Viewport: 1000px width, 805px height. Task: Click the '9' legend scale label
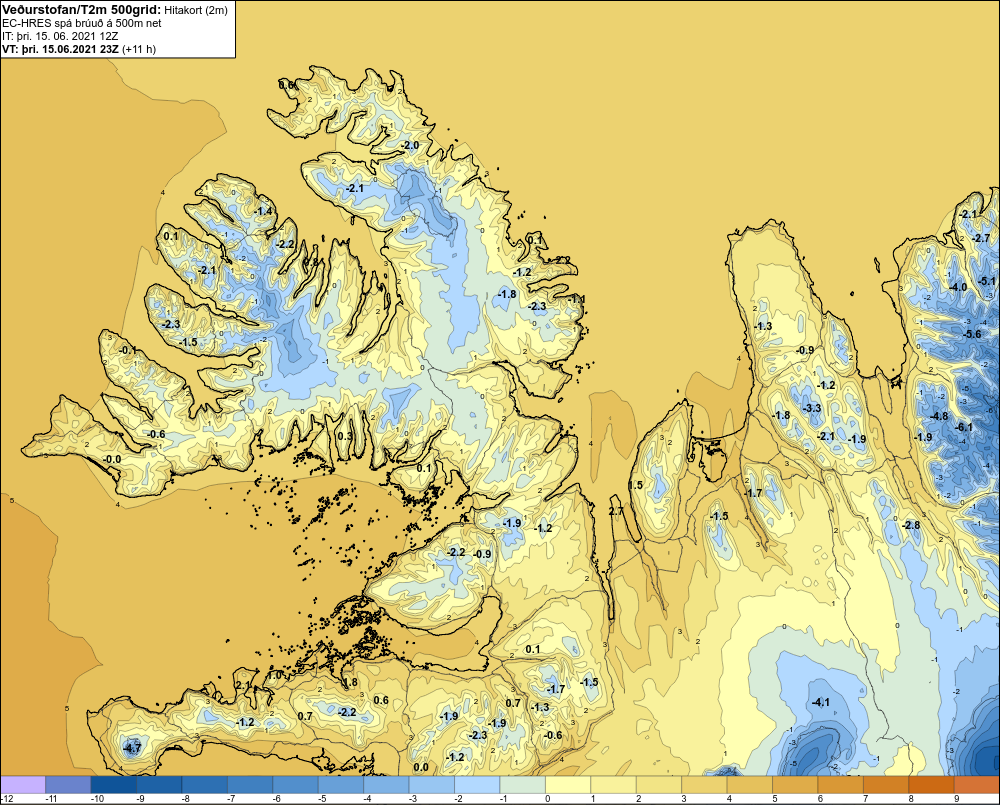point(957,799)
